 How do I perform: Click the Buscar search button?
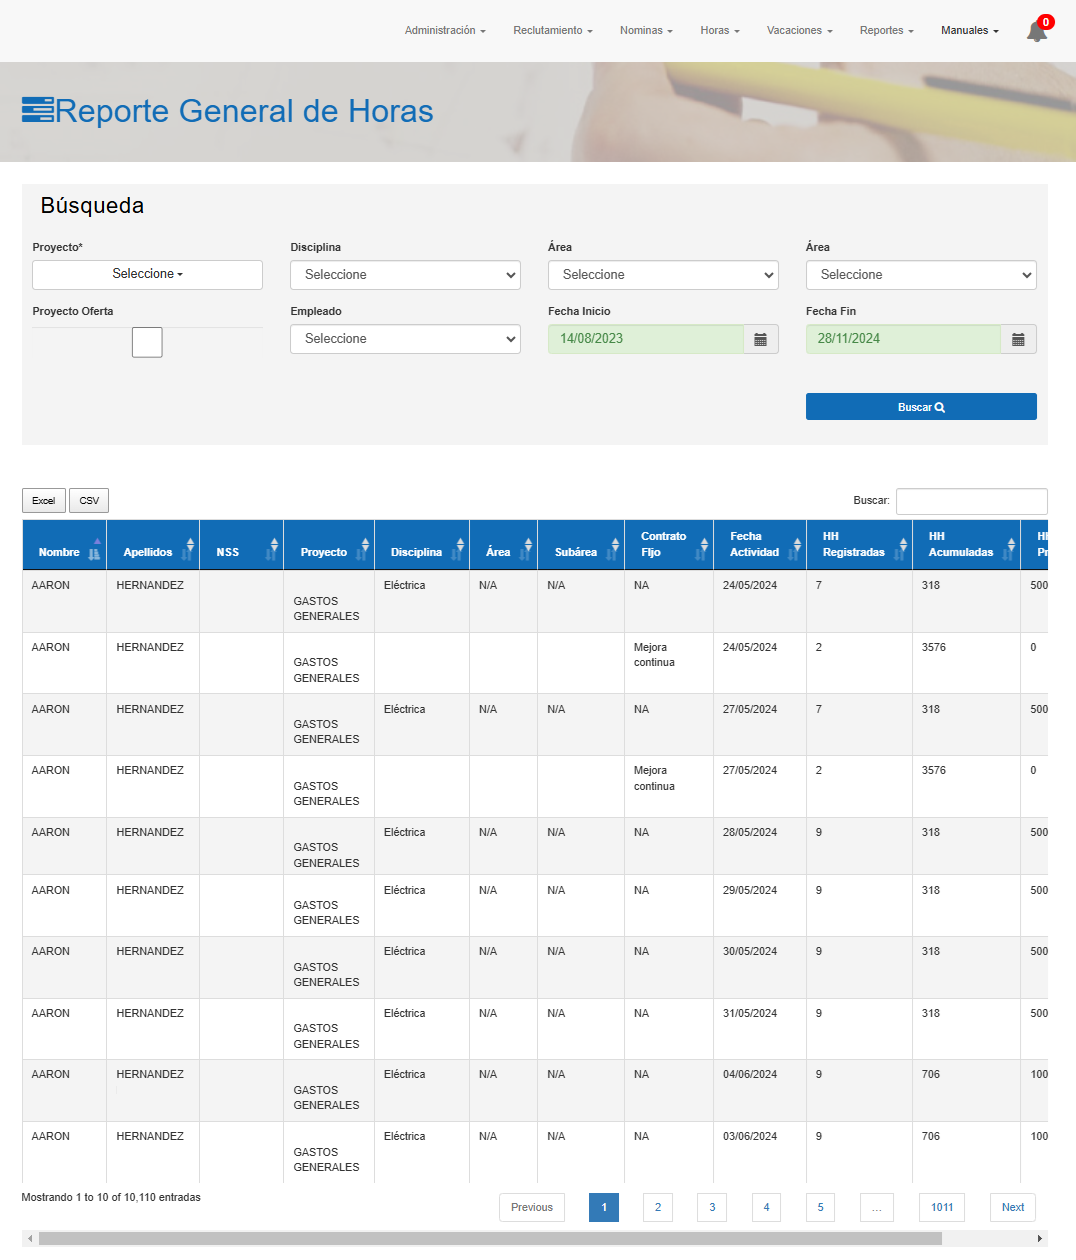pyautogui.click(x=920, y=407)
